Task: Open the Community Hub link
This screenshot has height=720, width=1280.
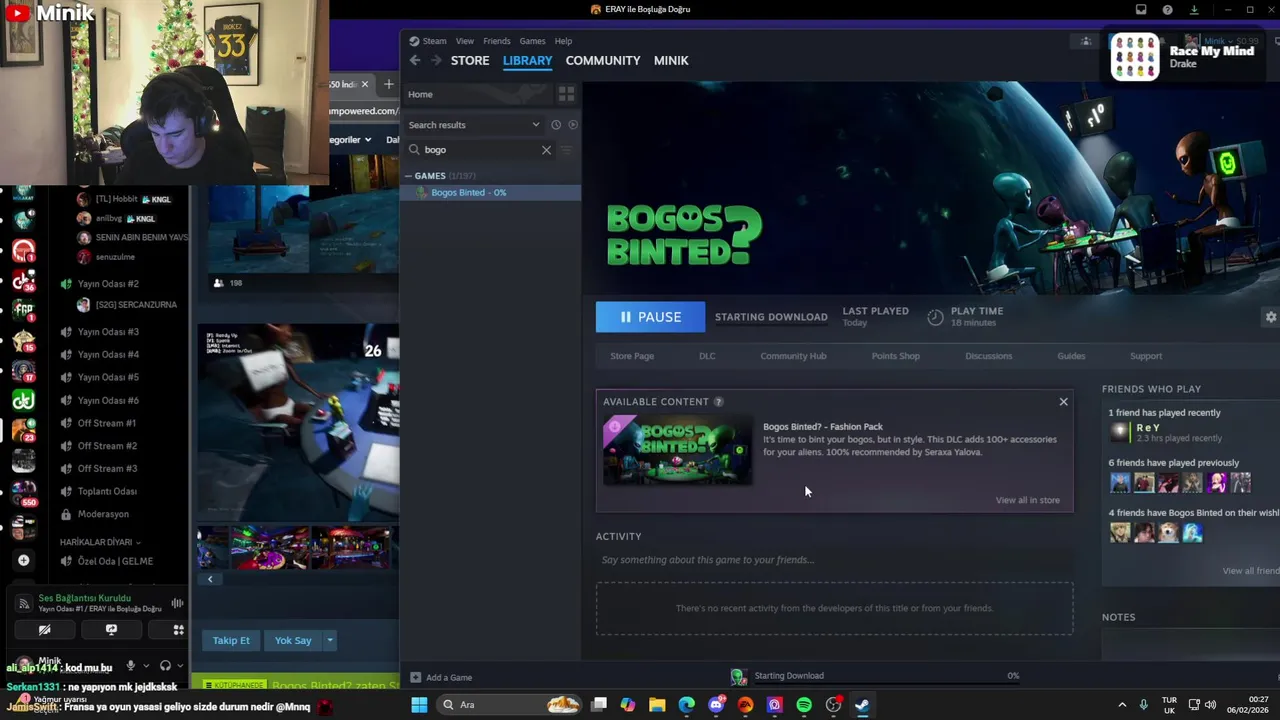Action: coord(793,356)
